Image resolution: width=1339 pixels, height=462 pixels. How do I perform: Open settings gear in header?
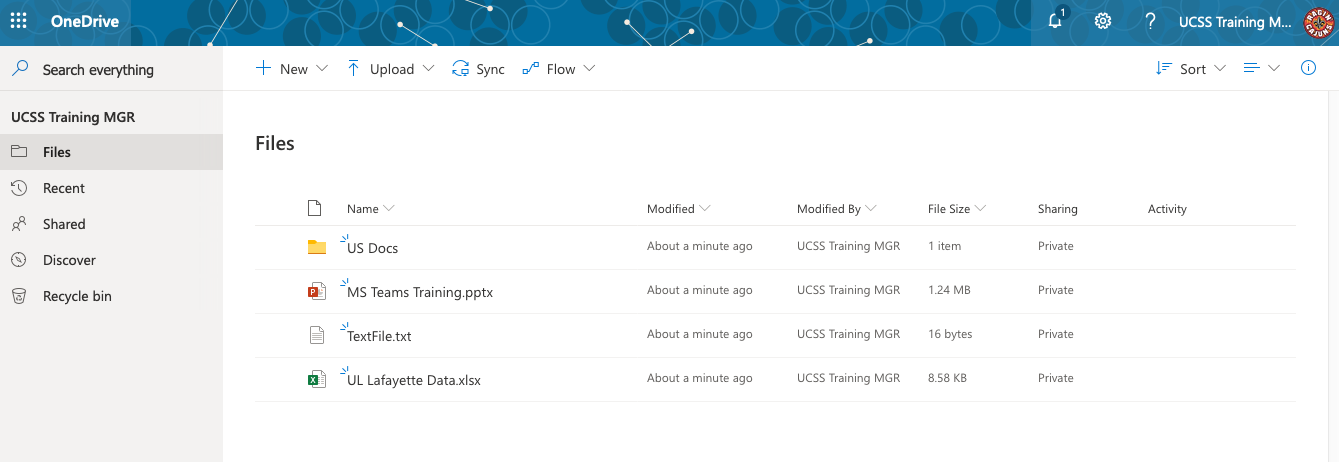(1103, 21)
